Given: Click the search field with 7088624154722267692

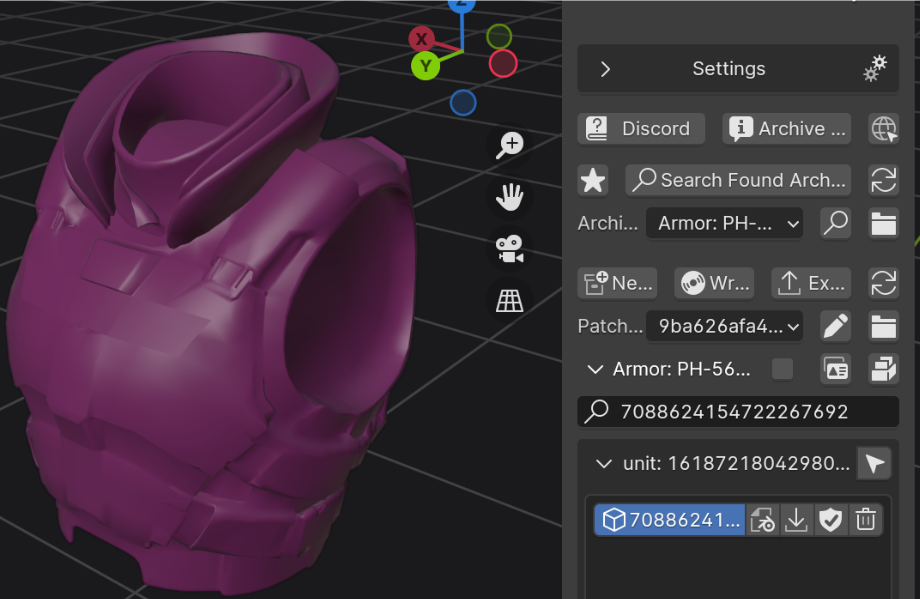Looking at the screenshot, I should [x=738, y=411].
